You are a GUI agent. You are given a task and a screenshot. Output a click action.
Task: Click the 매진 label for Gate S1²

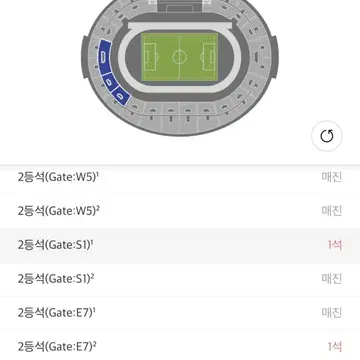point(332,279)
